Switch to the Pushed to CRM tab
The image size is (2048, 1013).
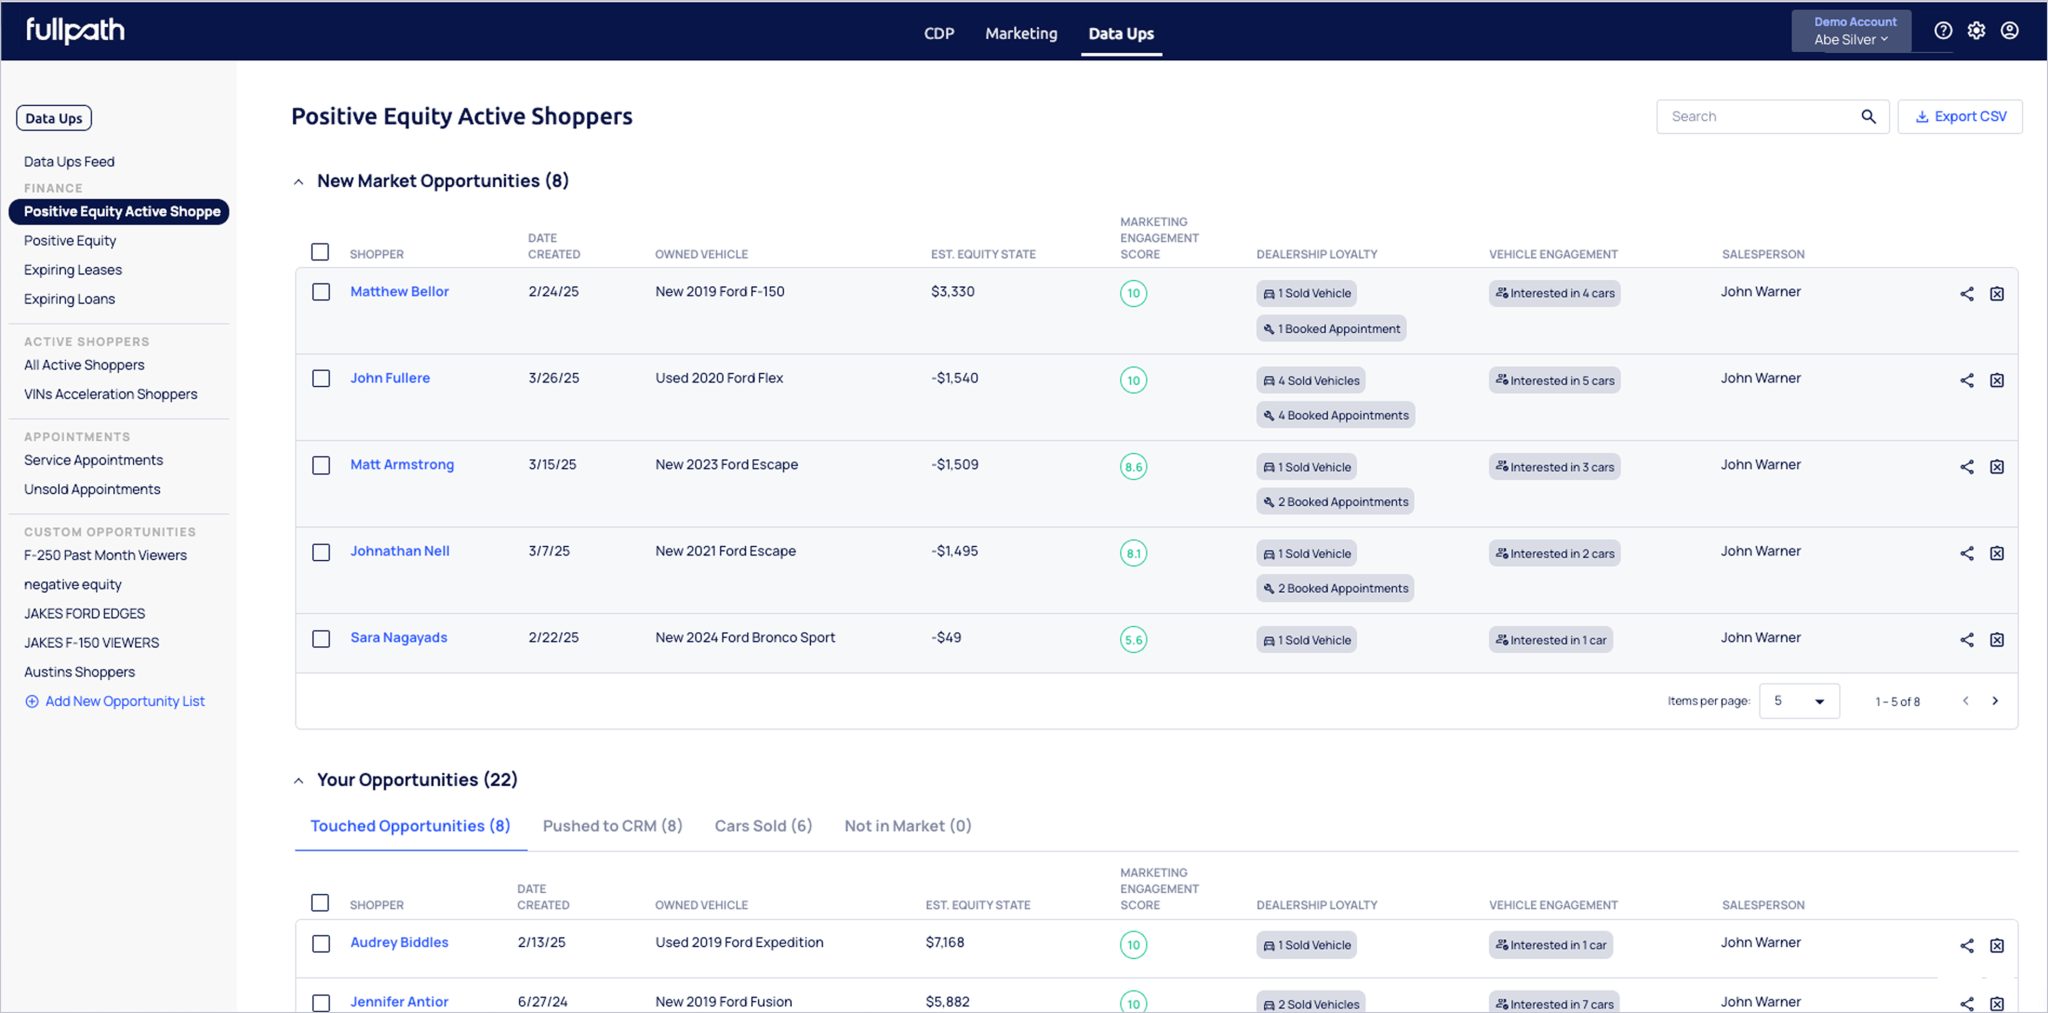tap(612, 826)
